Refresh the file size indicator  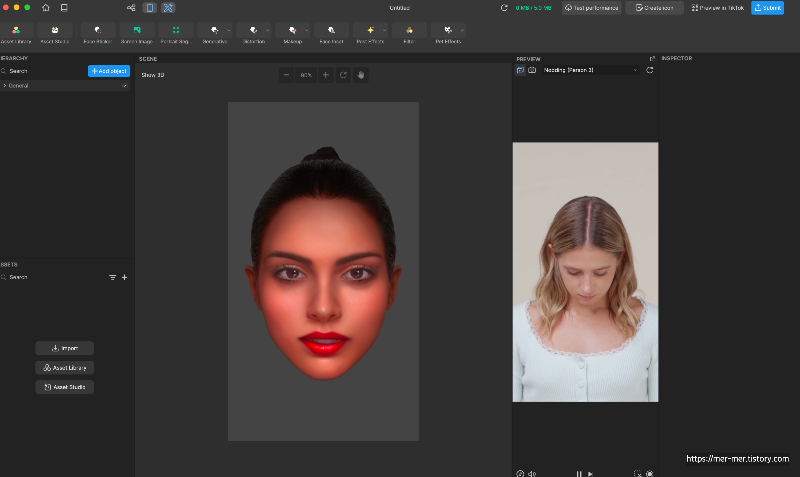click(x=504, y=8)
